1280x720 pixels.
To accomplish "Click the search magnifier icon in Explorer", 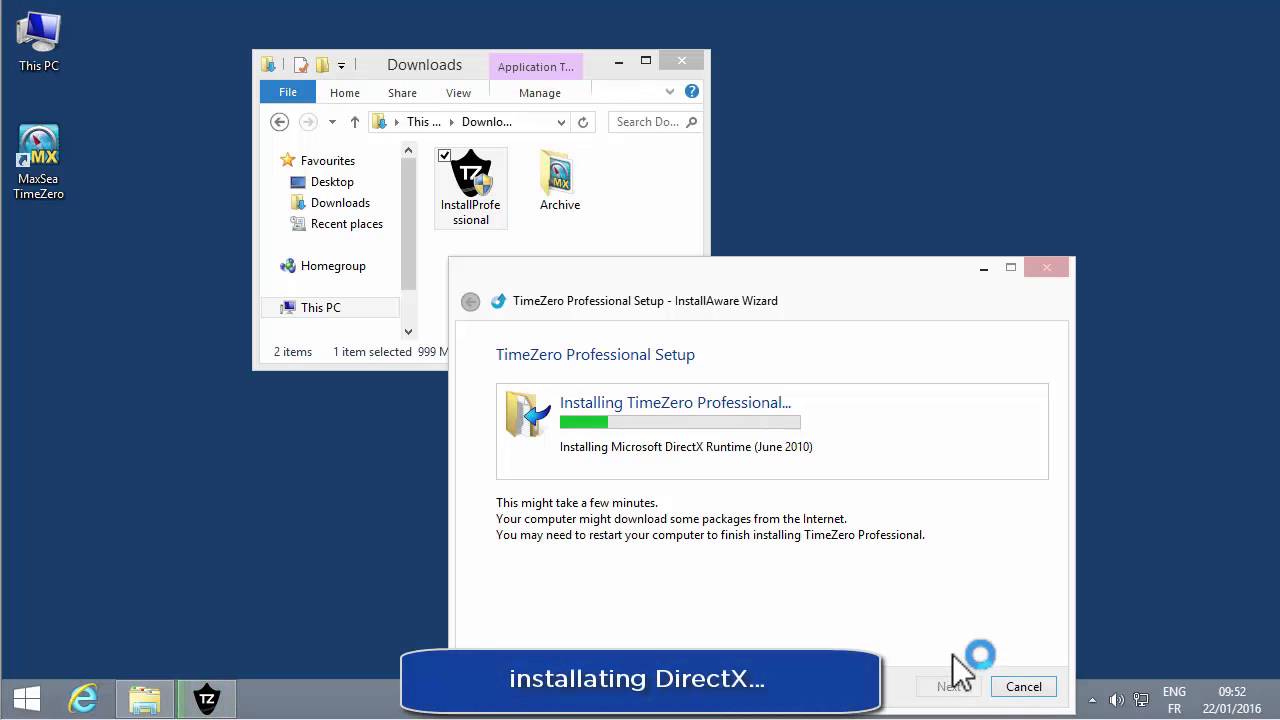I will pyautogui.click(x=691, y=122).
